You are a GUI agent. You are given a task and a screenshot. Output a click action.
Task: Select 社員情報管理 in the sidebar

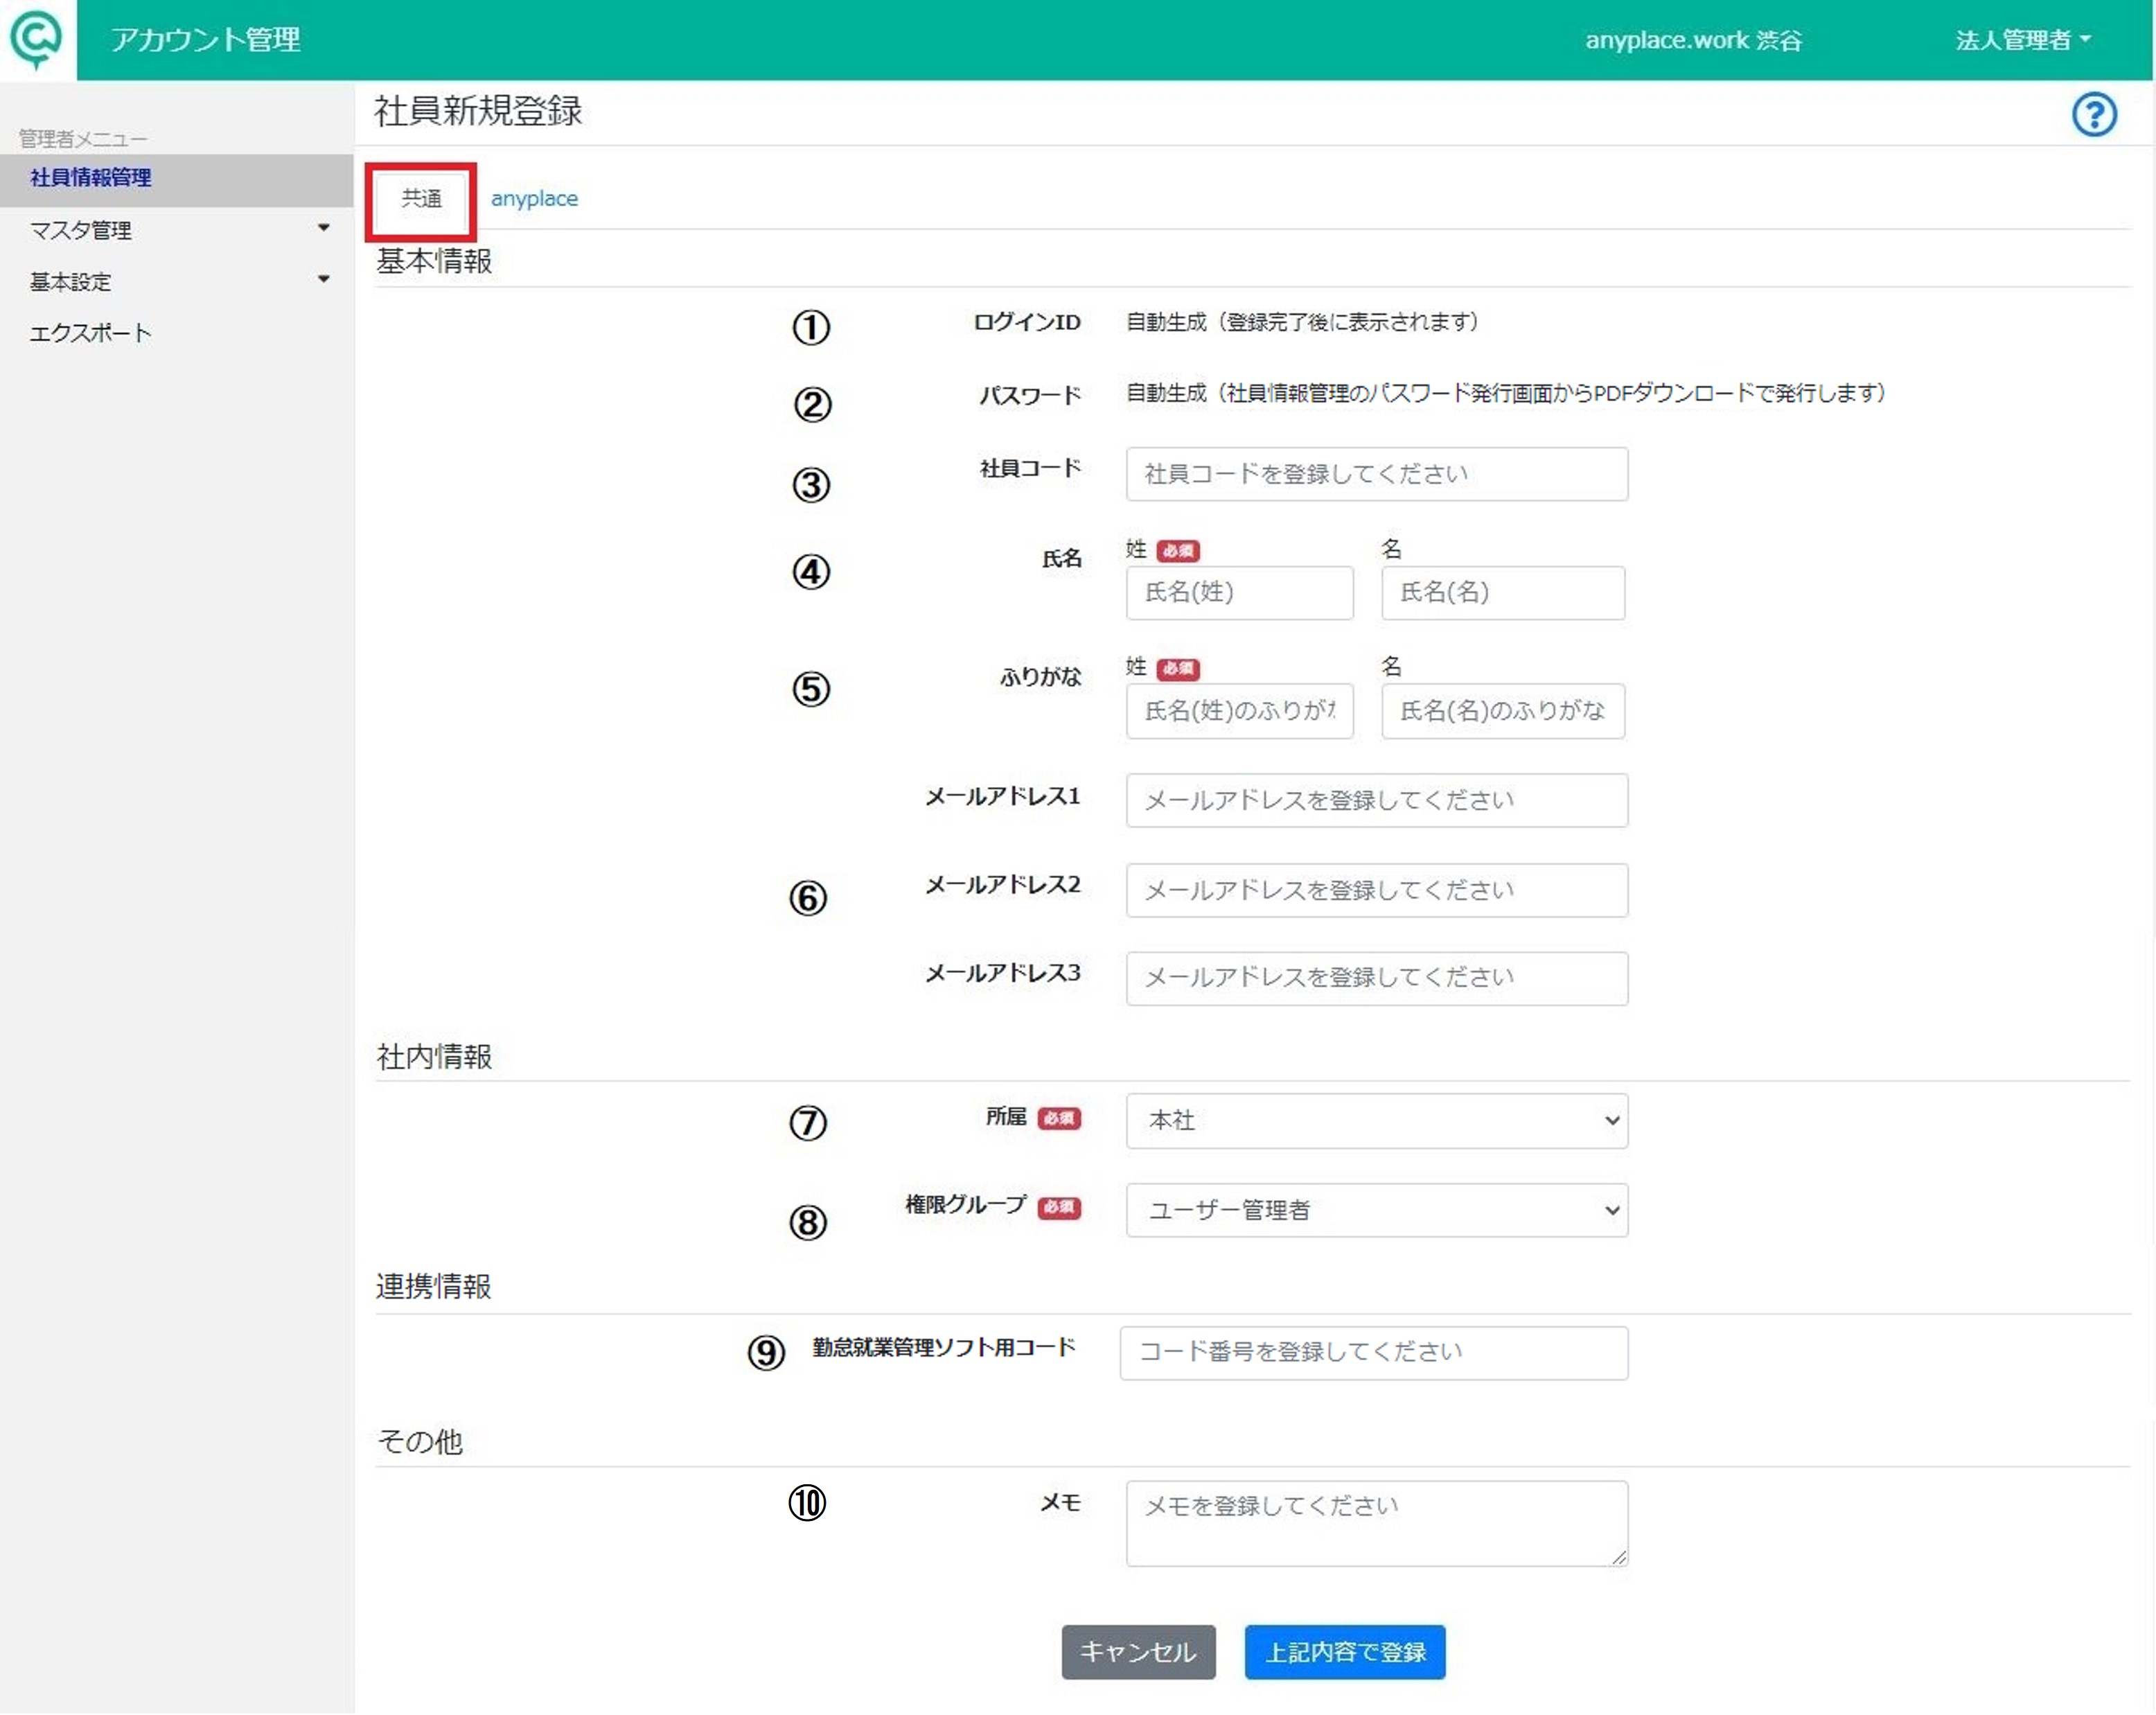pos(91,178)
